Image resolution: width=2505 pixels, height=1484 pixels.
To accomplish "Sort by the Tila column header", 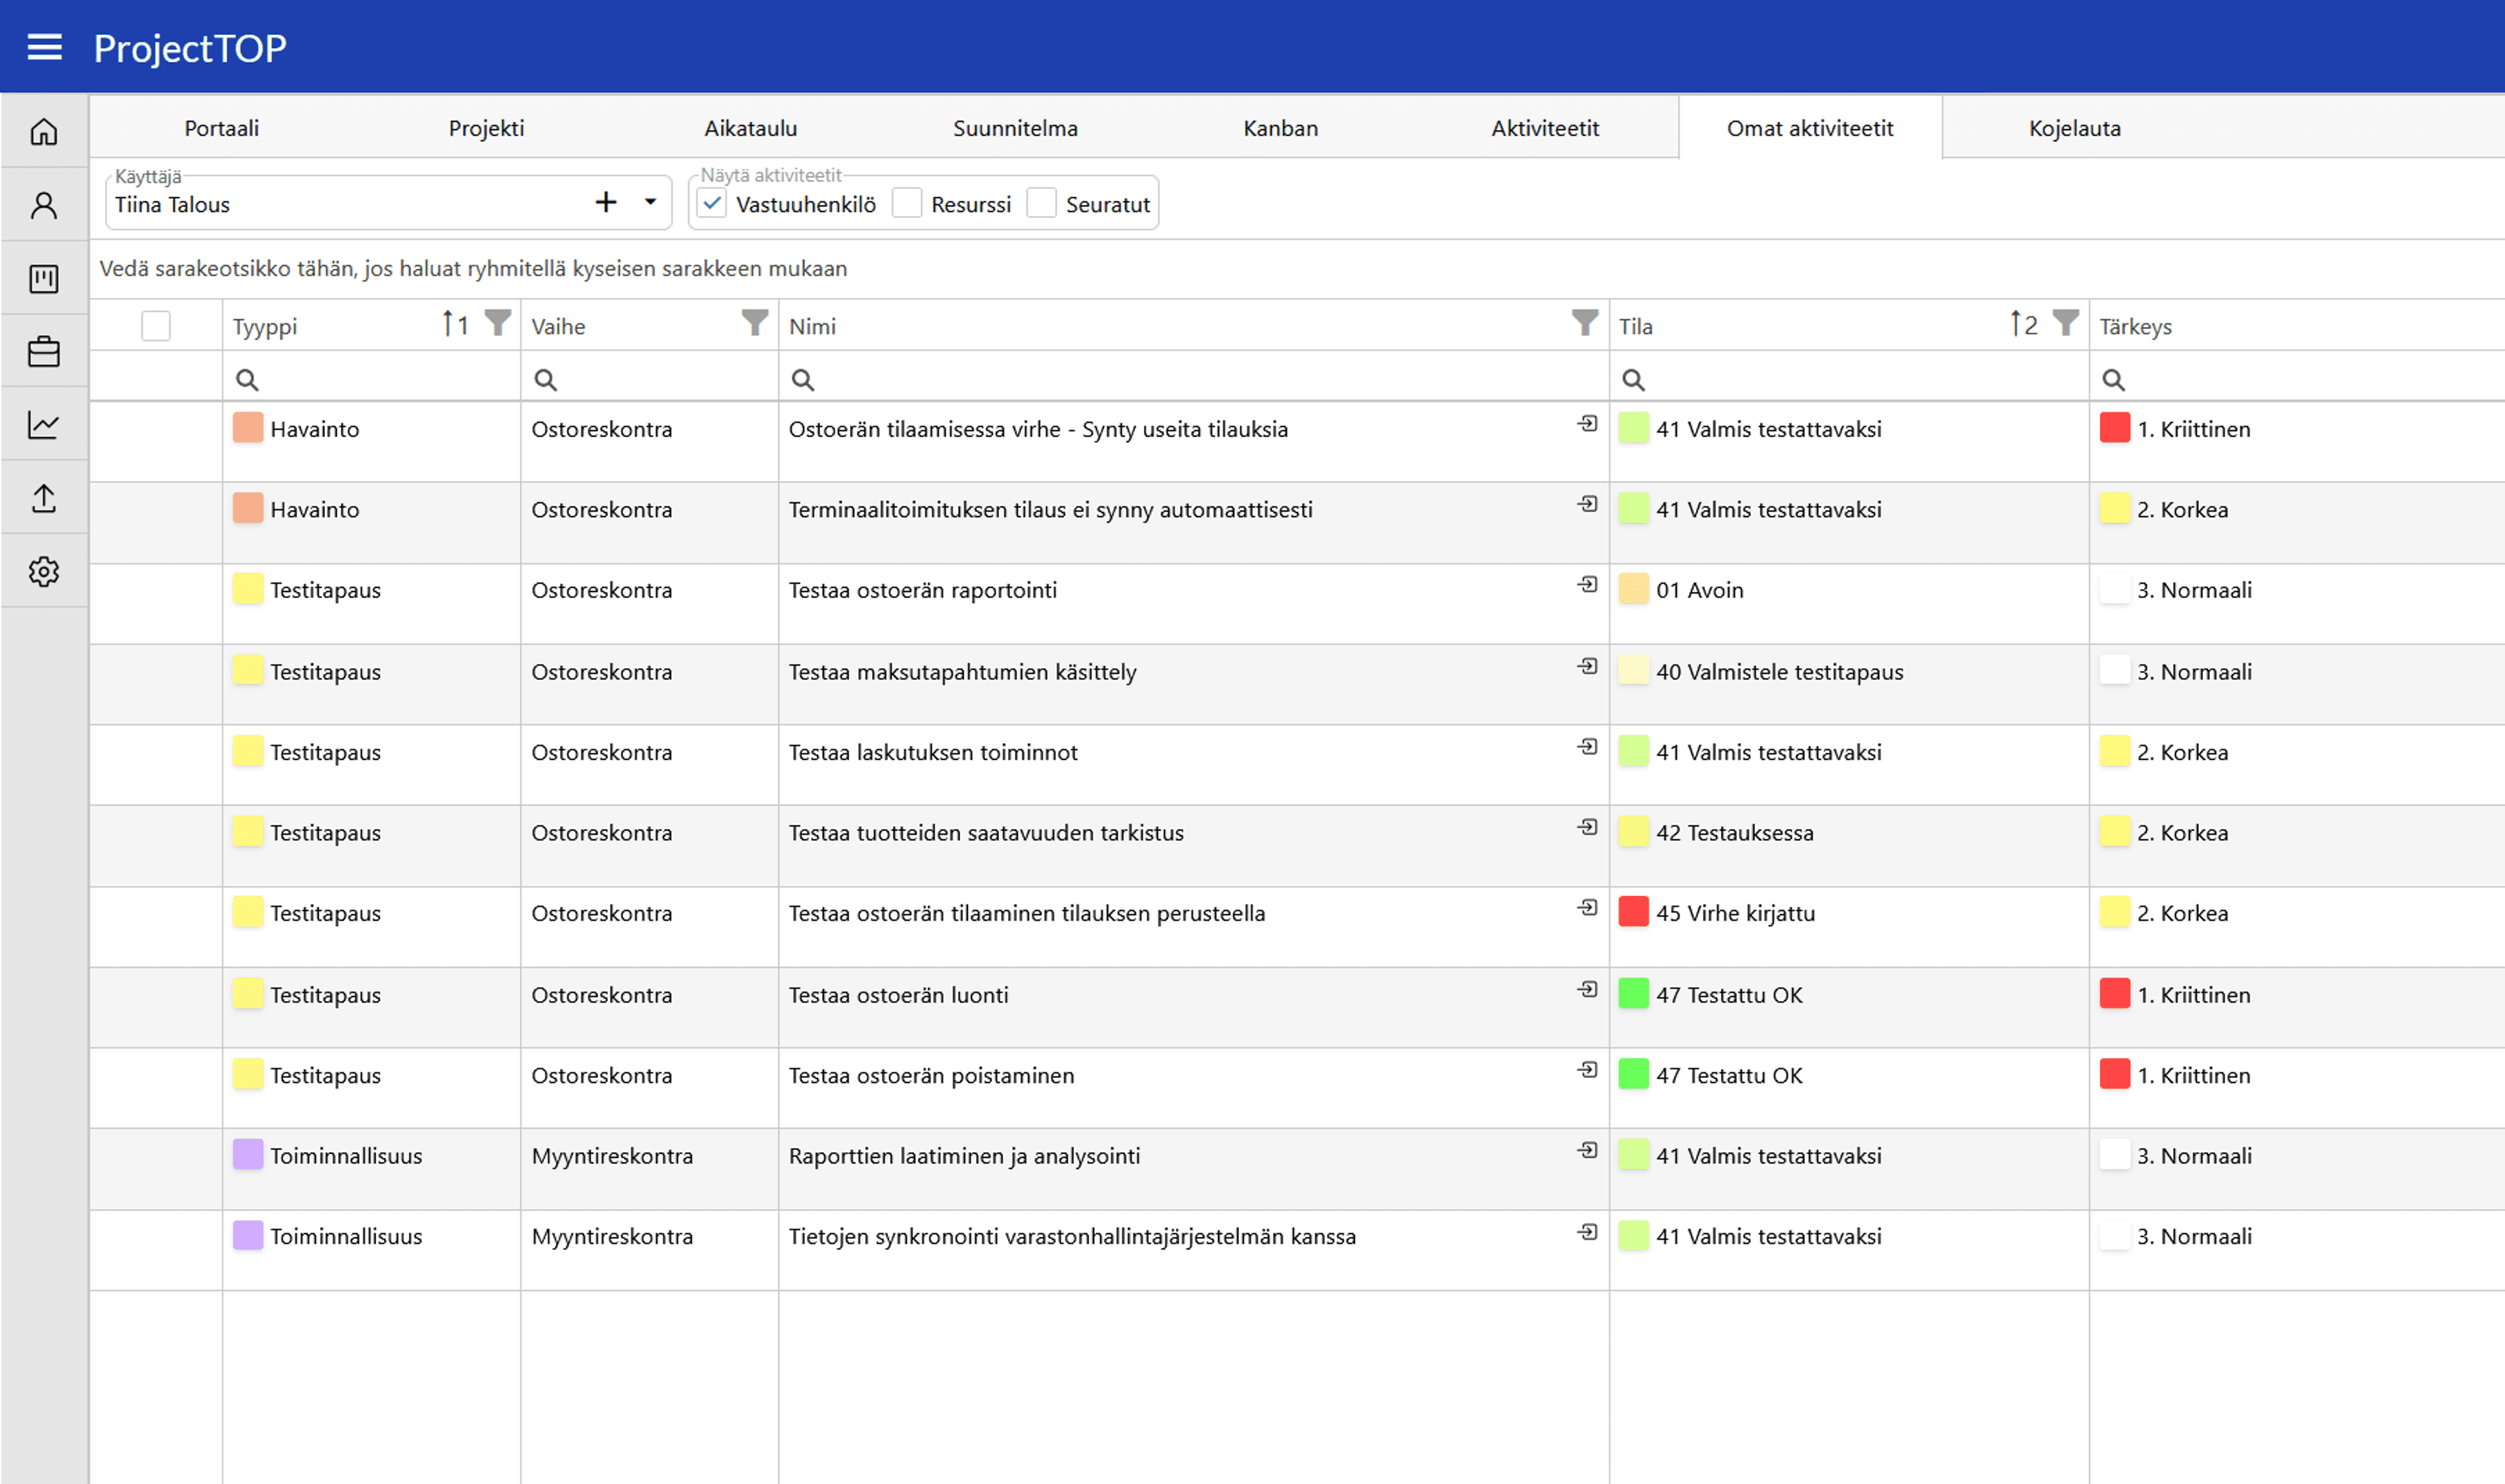I will 1636,327.
